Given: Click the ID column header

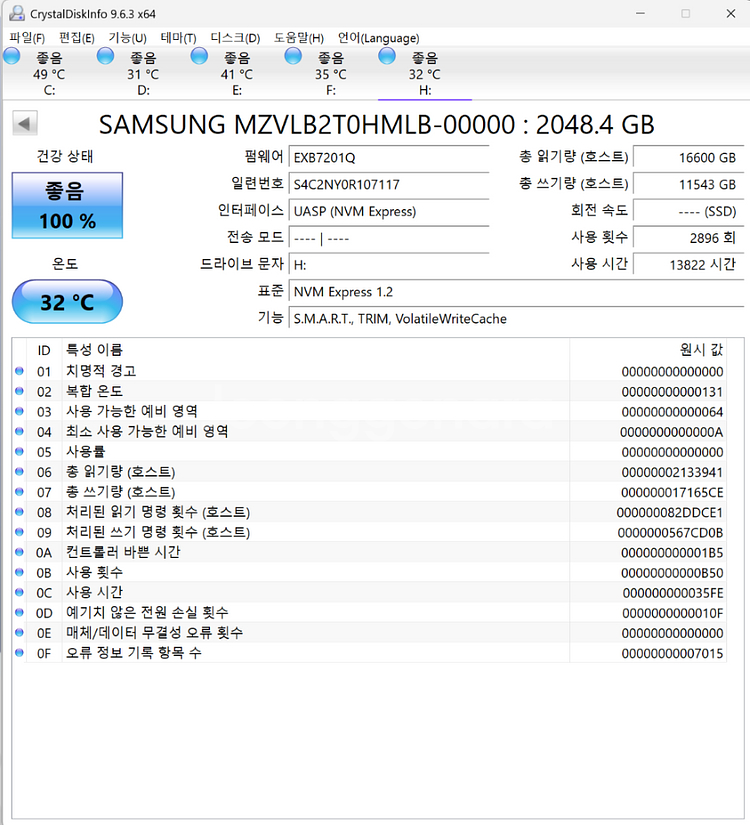Looking at the screenshot, I should point(44,350).
